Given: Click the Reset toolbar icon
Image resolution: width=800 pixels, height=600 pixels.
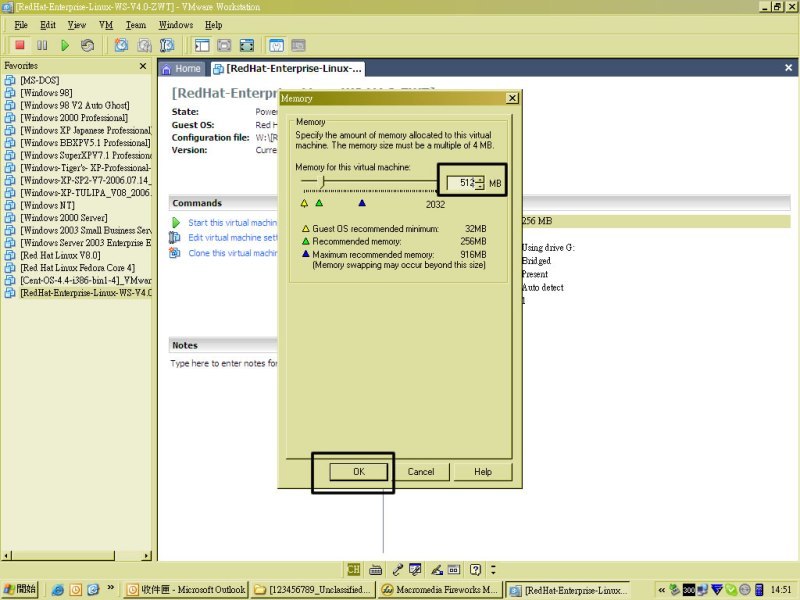Looking at the screenshot, I should (88, 45).
